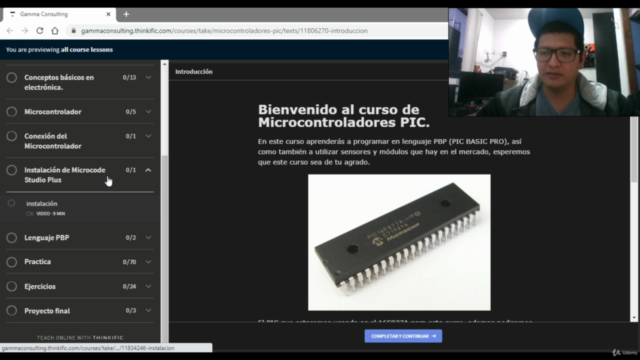Image resolution: width=640 pixels, height=360 pixels.
Task: Expand the Ejercicios section chevron
Action: 148,286
